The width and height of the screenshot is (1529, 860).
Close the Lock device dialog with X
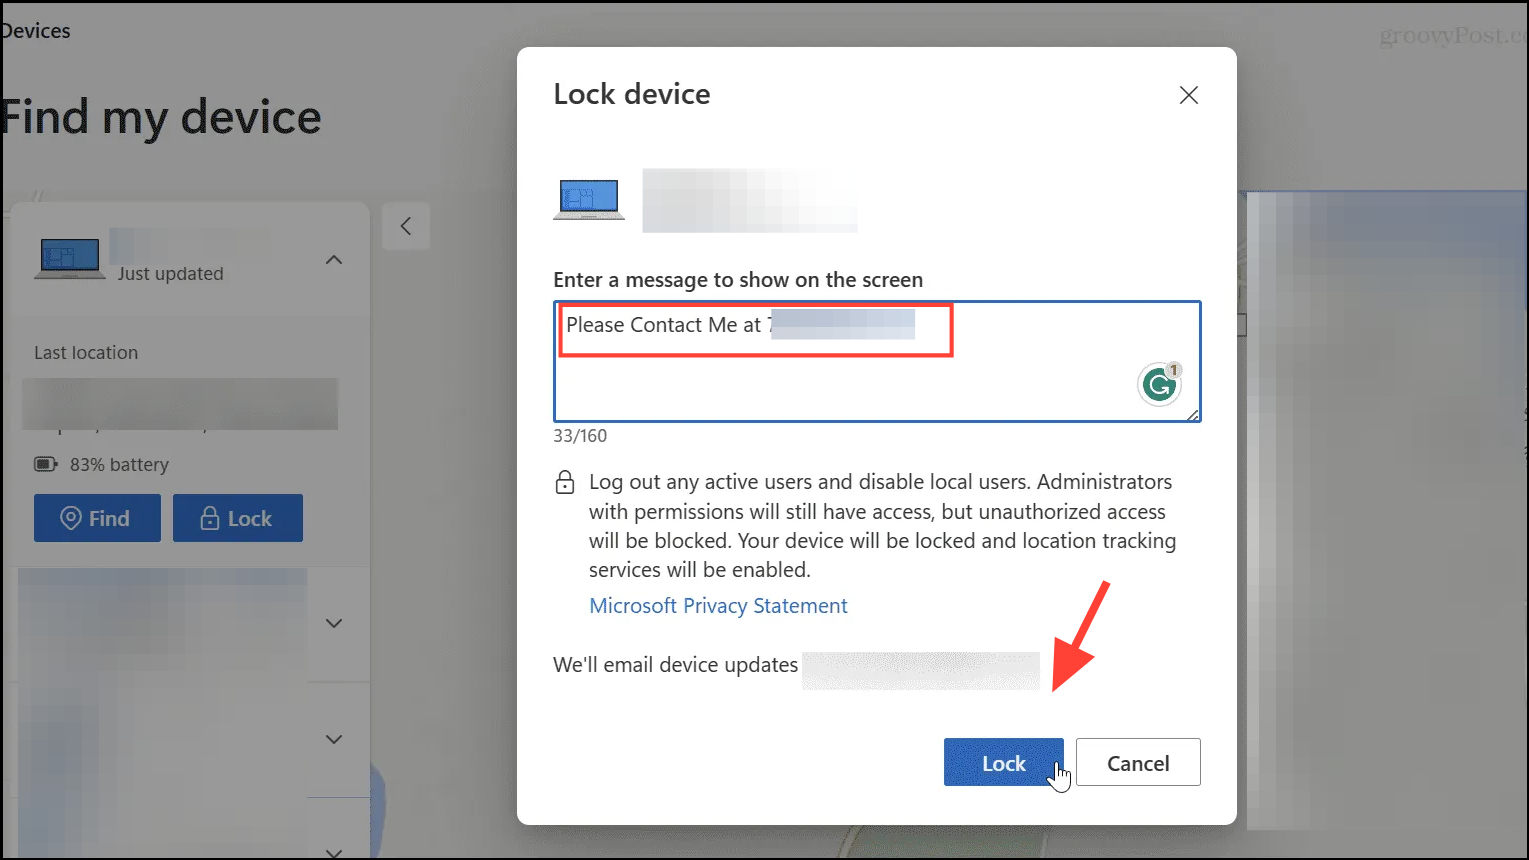[x=1189, y=95]
